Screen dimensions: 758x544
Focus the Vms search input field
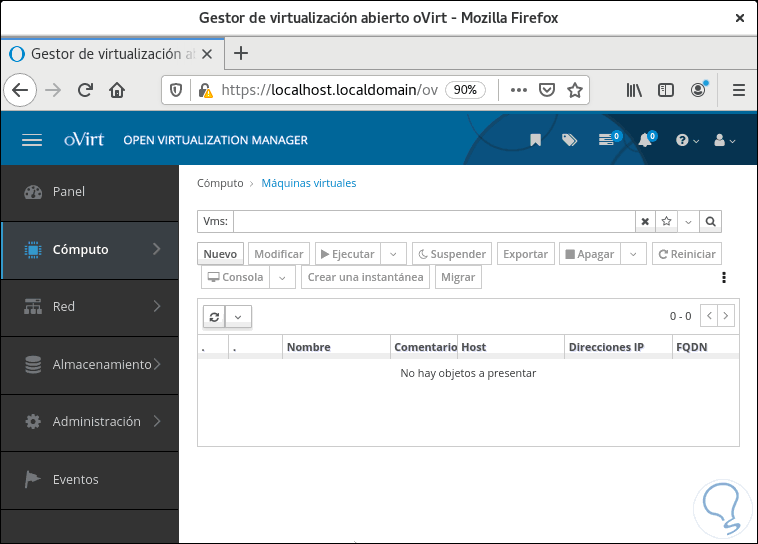point(434,221)
